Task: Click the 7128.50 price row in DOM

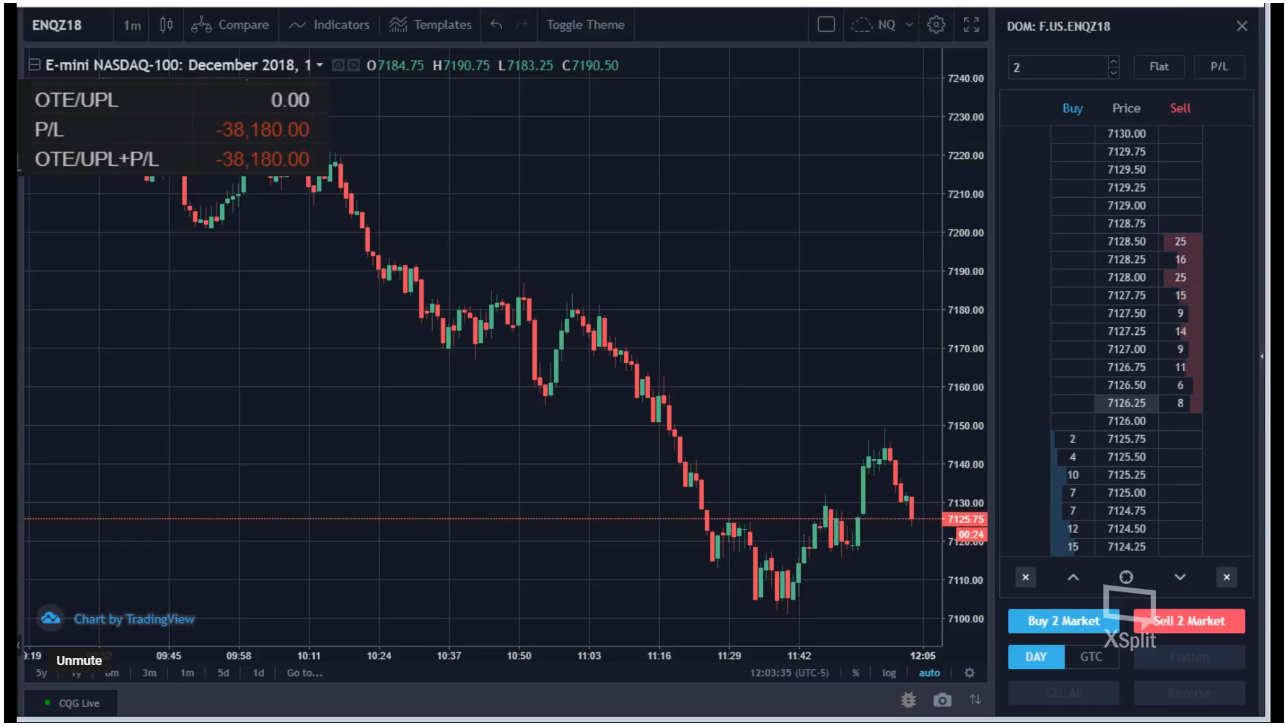Action: tap(1127, 241)
